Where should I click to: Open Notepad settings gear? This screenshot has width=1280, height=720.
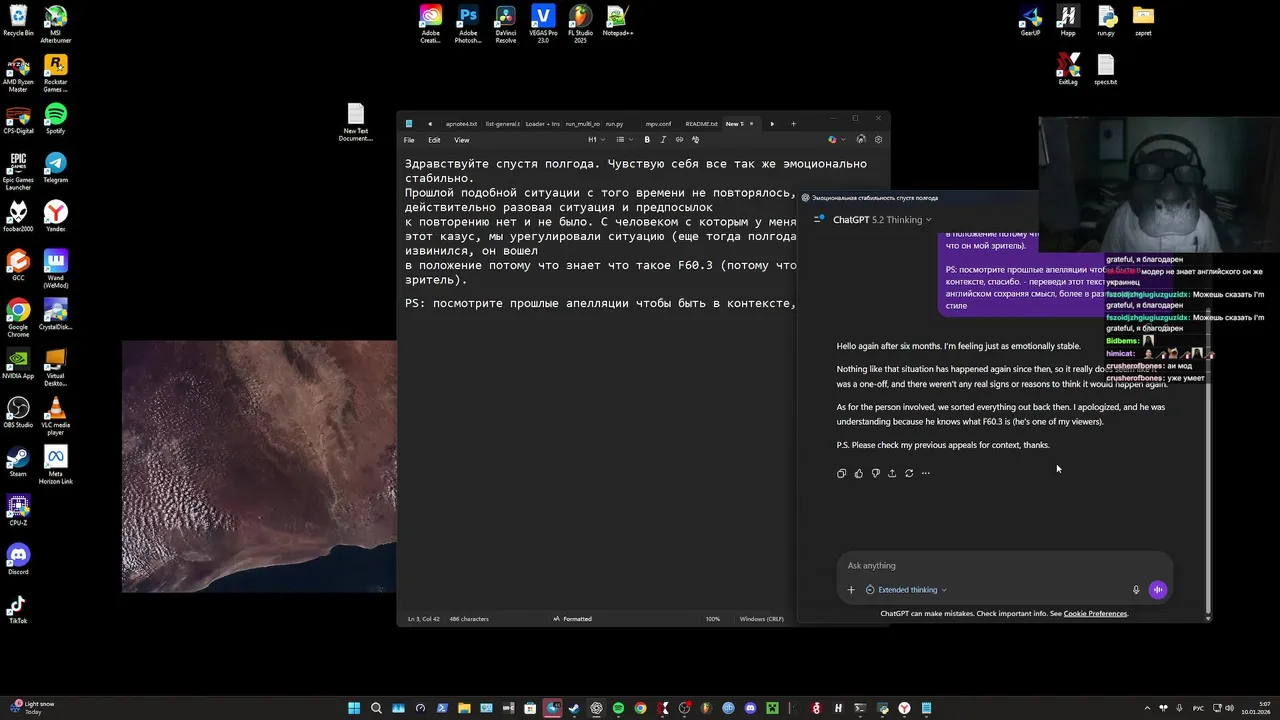(x=878, y=140)
